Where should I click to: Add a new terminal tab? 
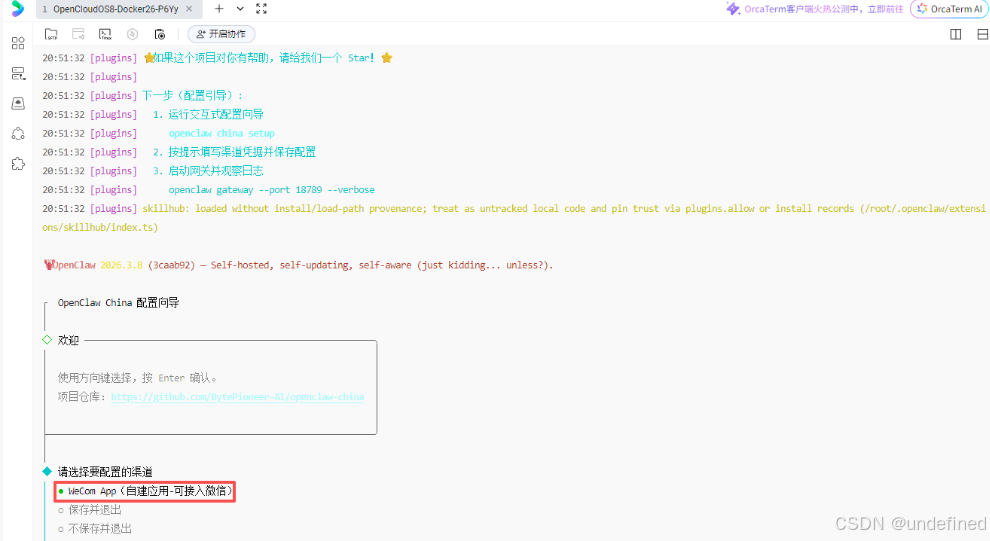pos(219,9)
